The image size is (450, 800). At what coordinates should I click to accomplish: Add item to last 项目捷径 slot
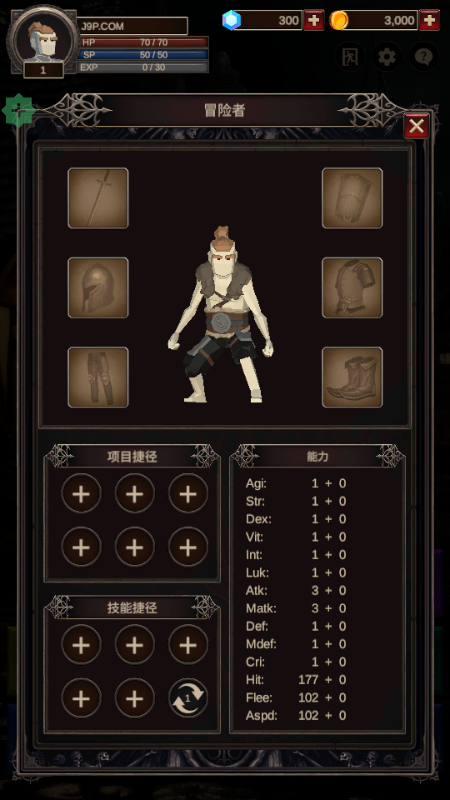coord(188,547)
